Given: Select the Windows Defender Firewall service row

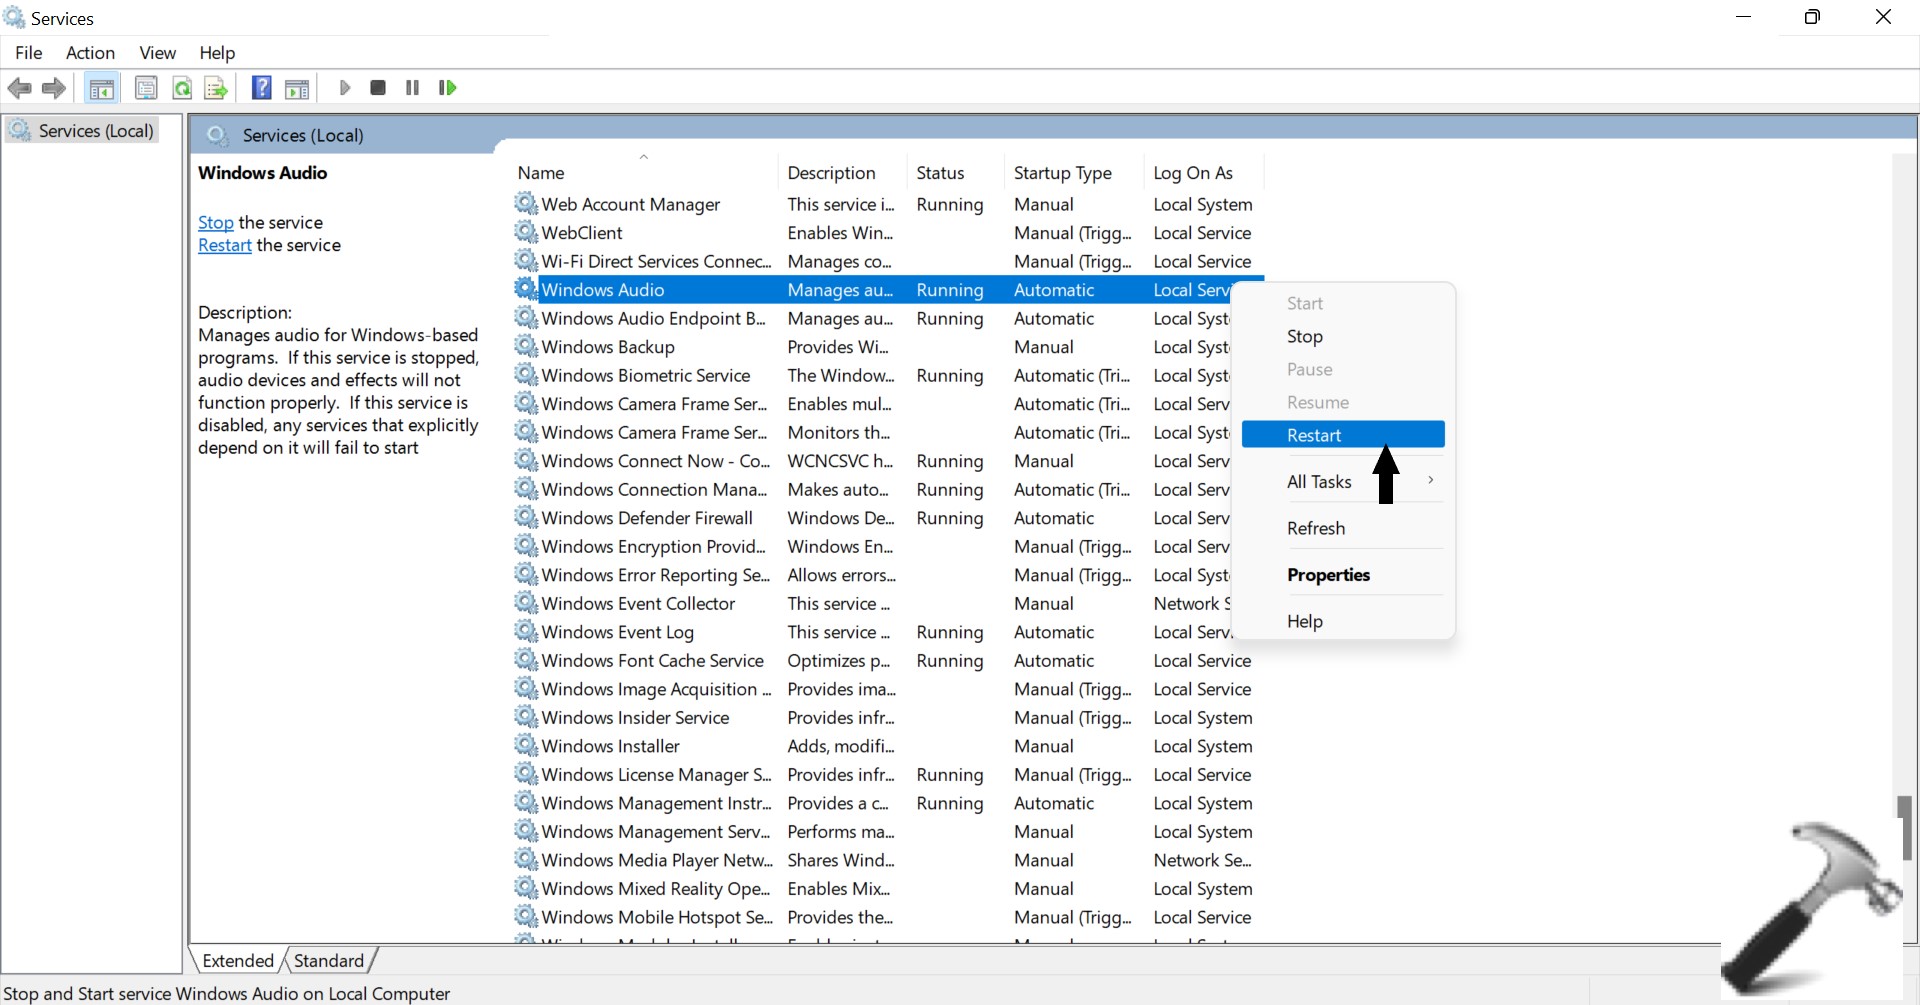Looking at the screenshot, I should pos(646,518).
